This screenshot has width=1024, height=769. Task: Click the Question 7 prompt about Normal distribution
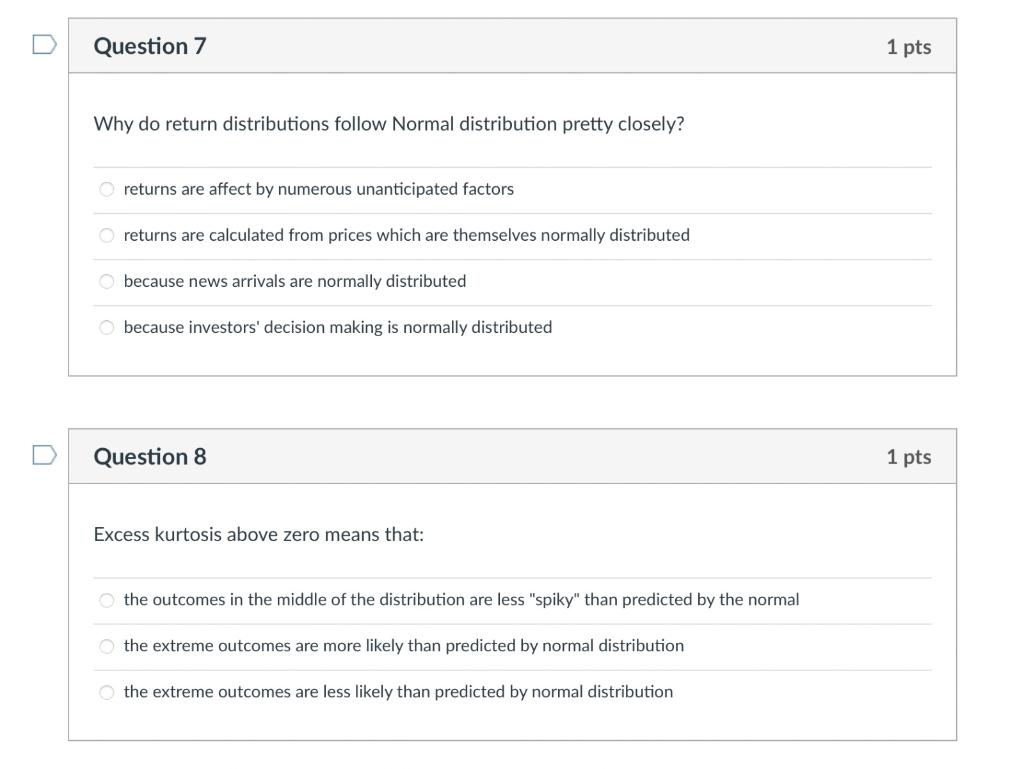click(388, 123)
